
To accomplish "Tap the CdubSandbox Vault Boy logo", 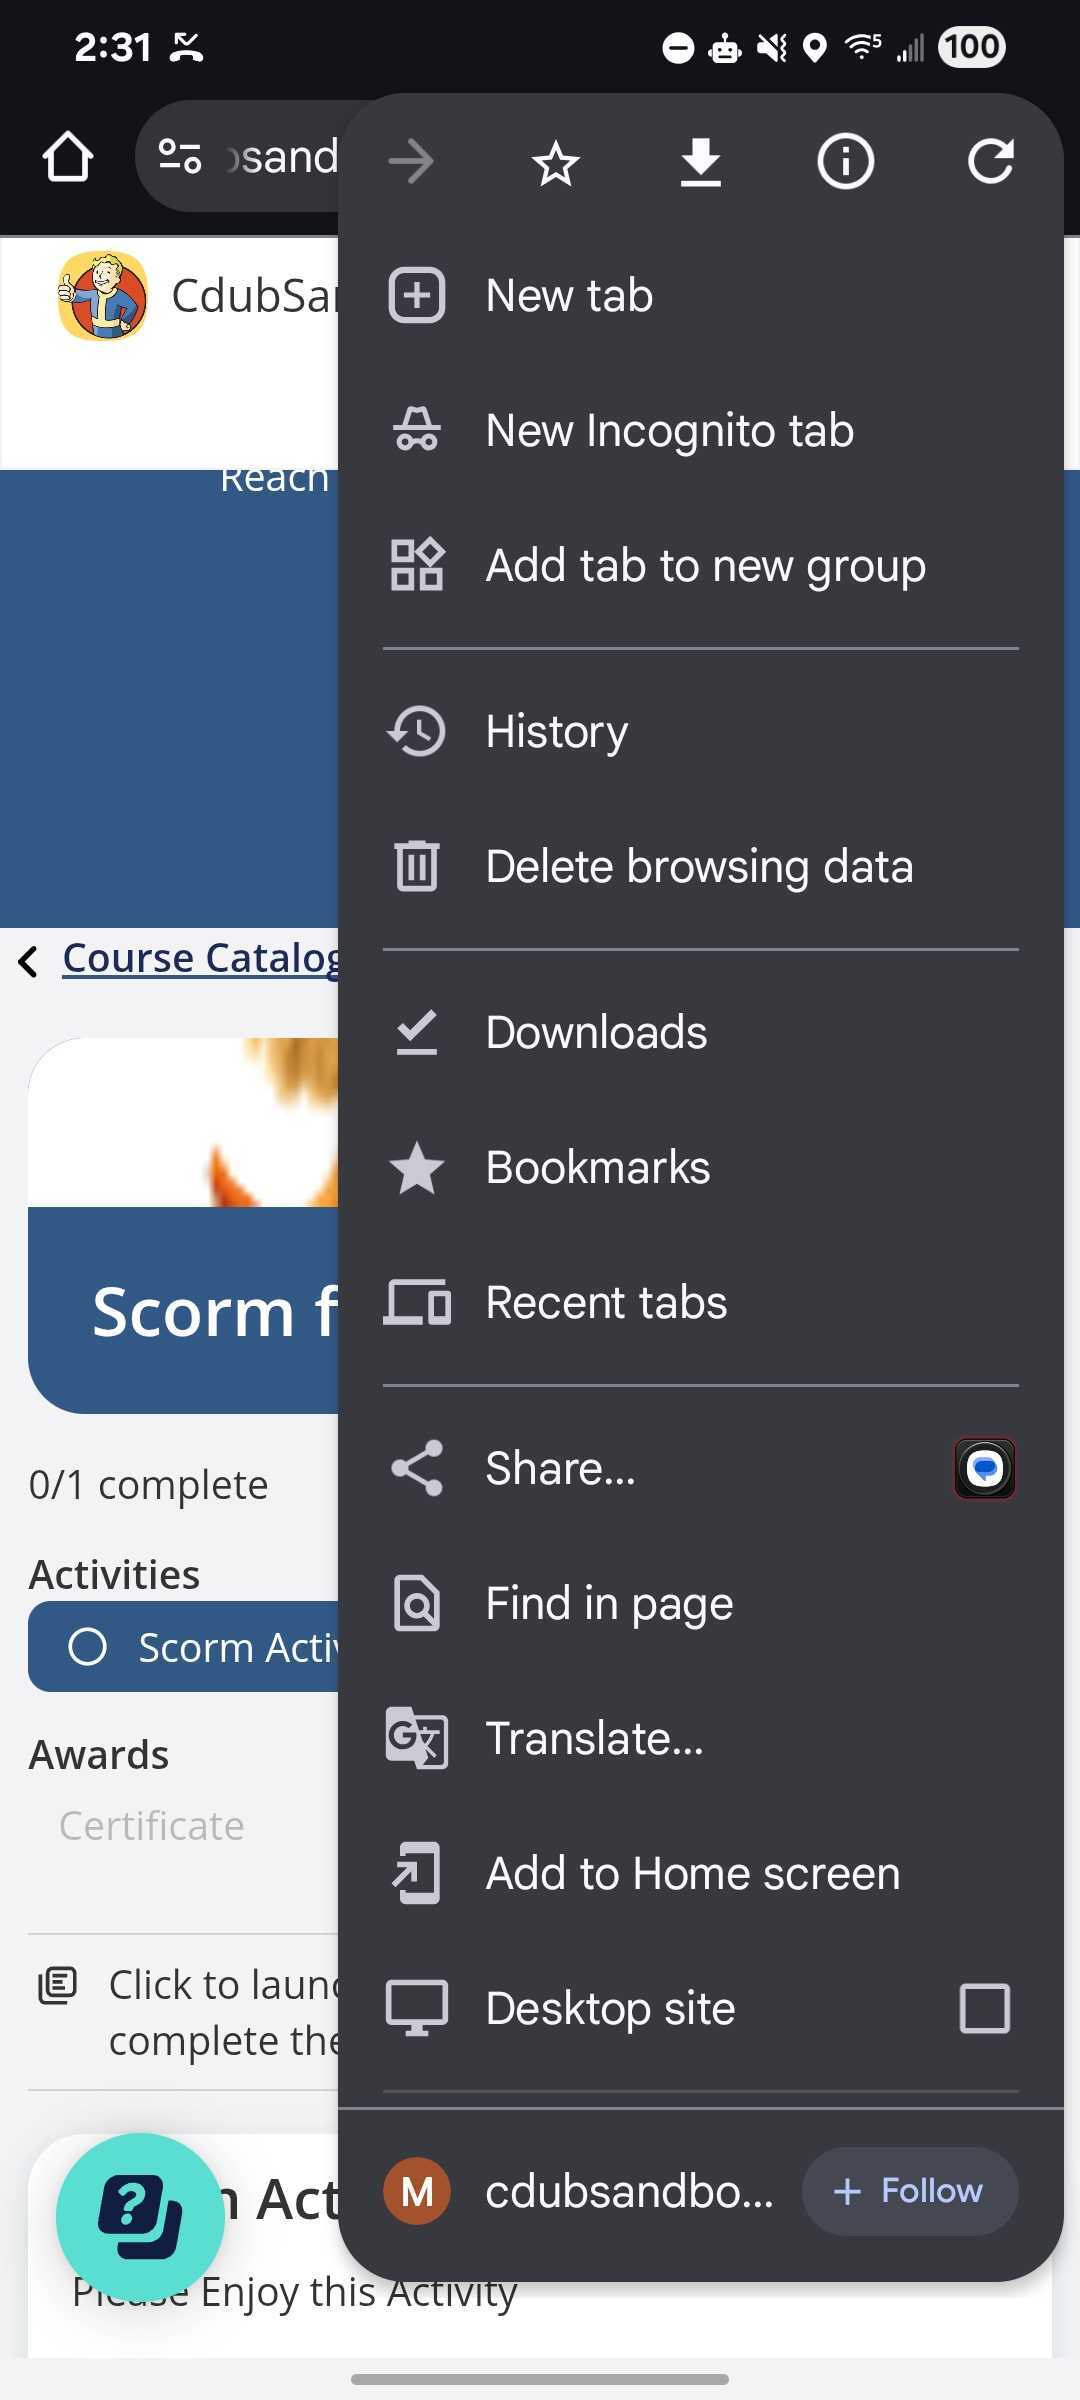I will 103,296.
